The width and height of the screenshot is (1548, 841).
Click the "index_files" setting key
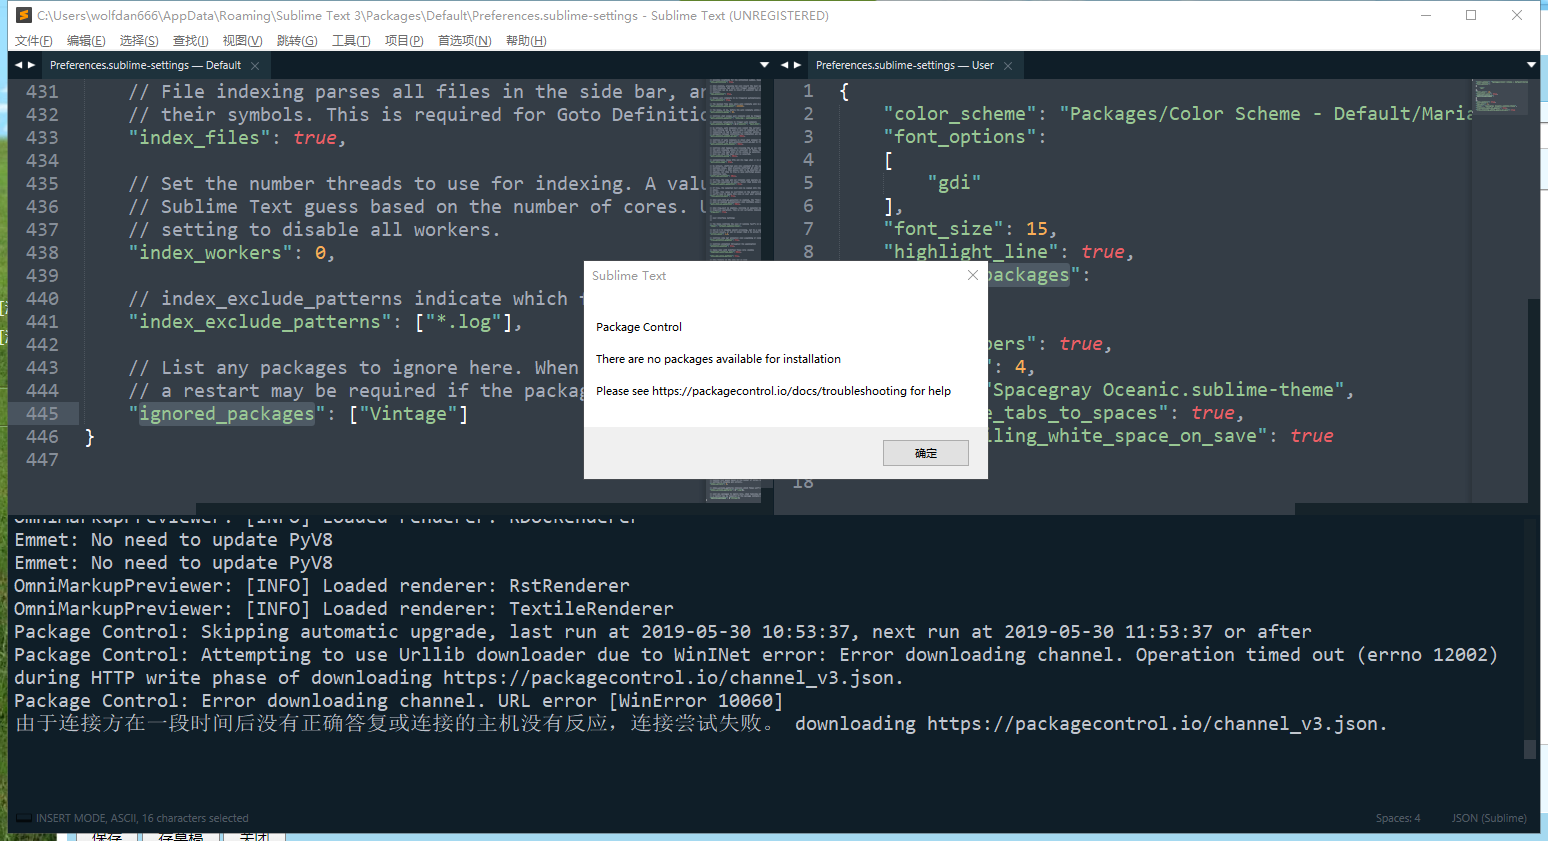199,138
